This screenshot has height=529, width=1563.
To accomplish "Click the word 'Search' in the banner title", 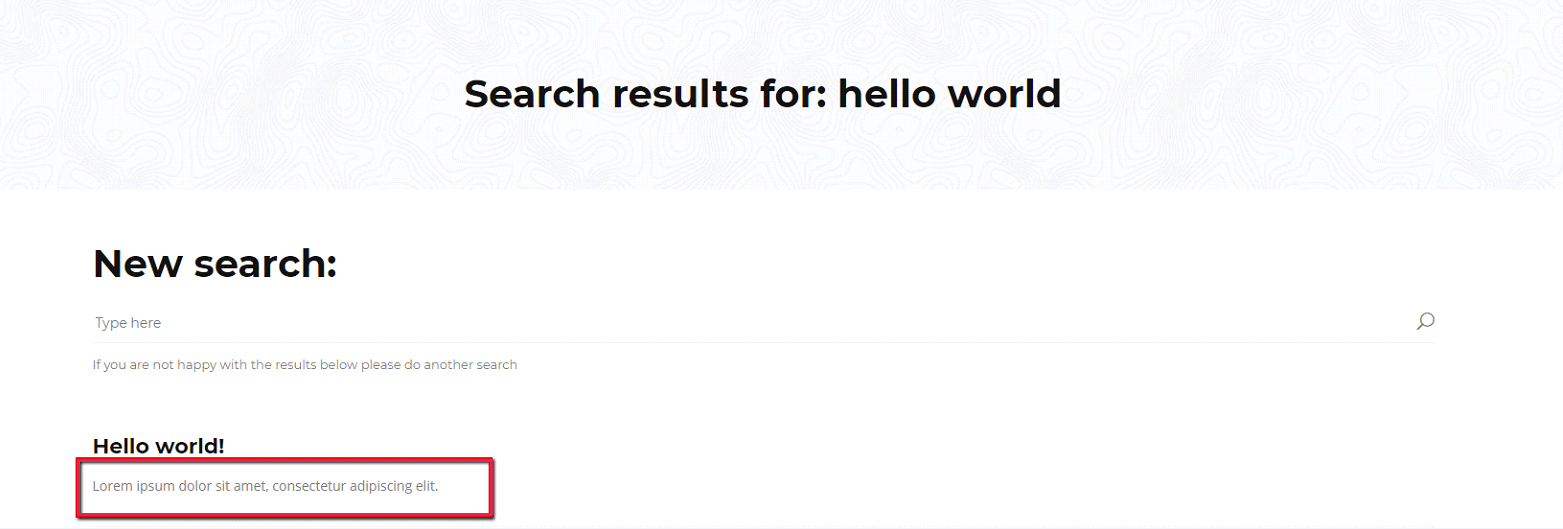I will [533, 94].
